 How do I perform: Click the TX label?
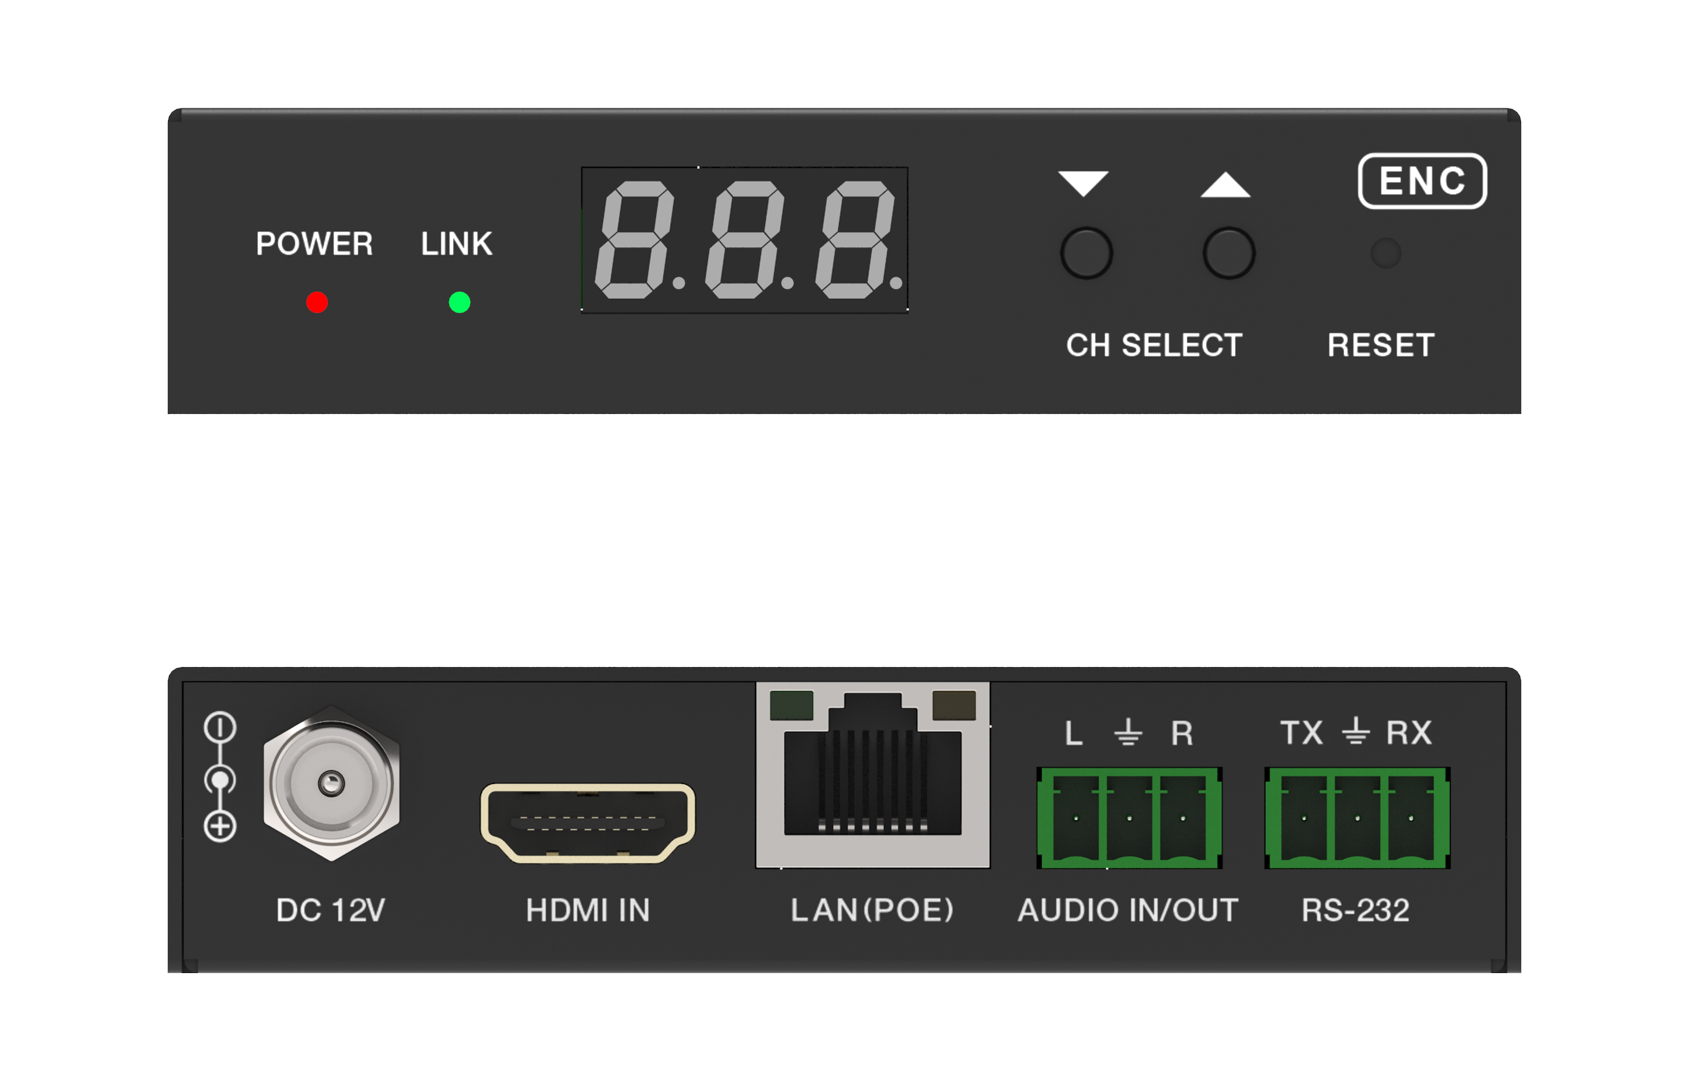1302,732
